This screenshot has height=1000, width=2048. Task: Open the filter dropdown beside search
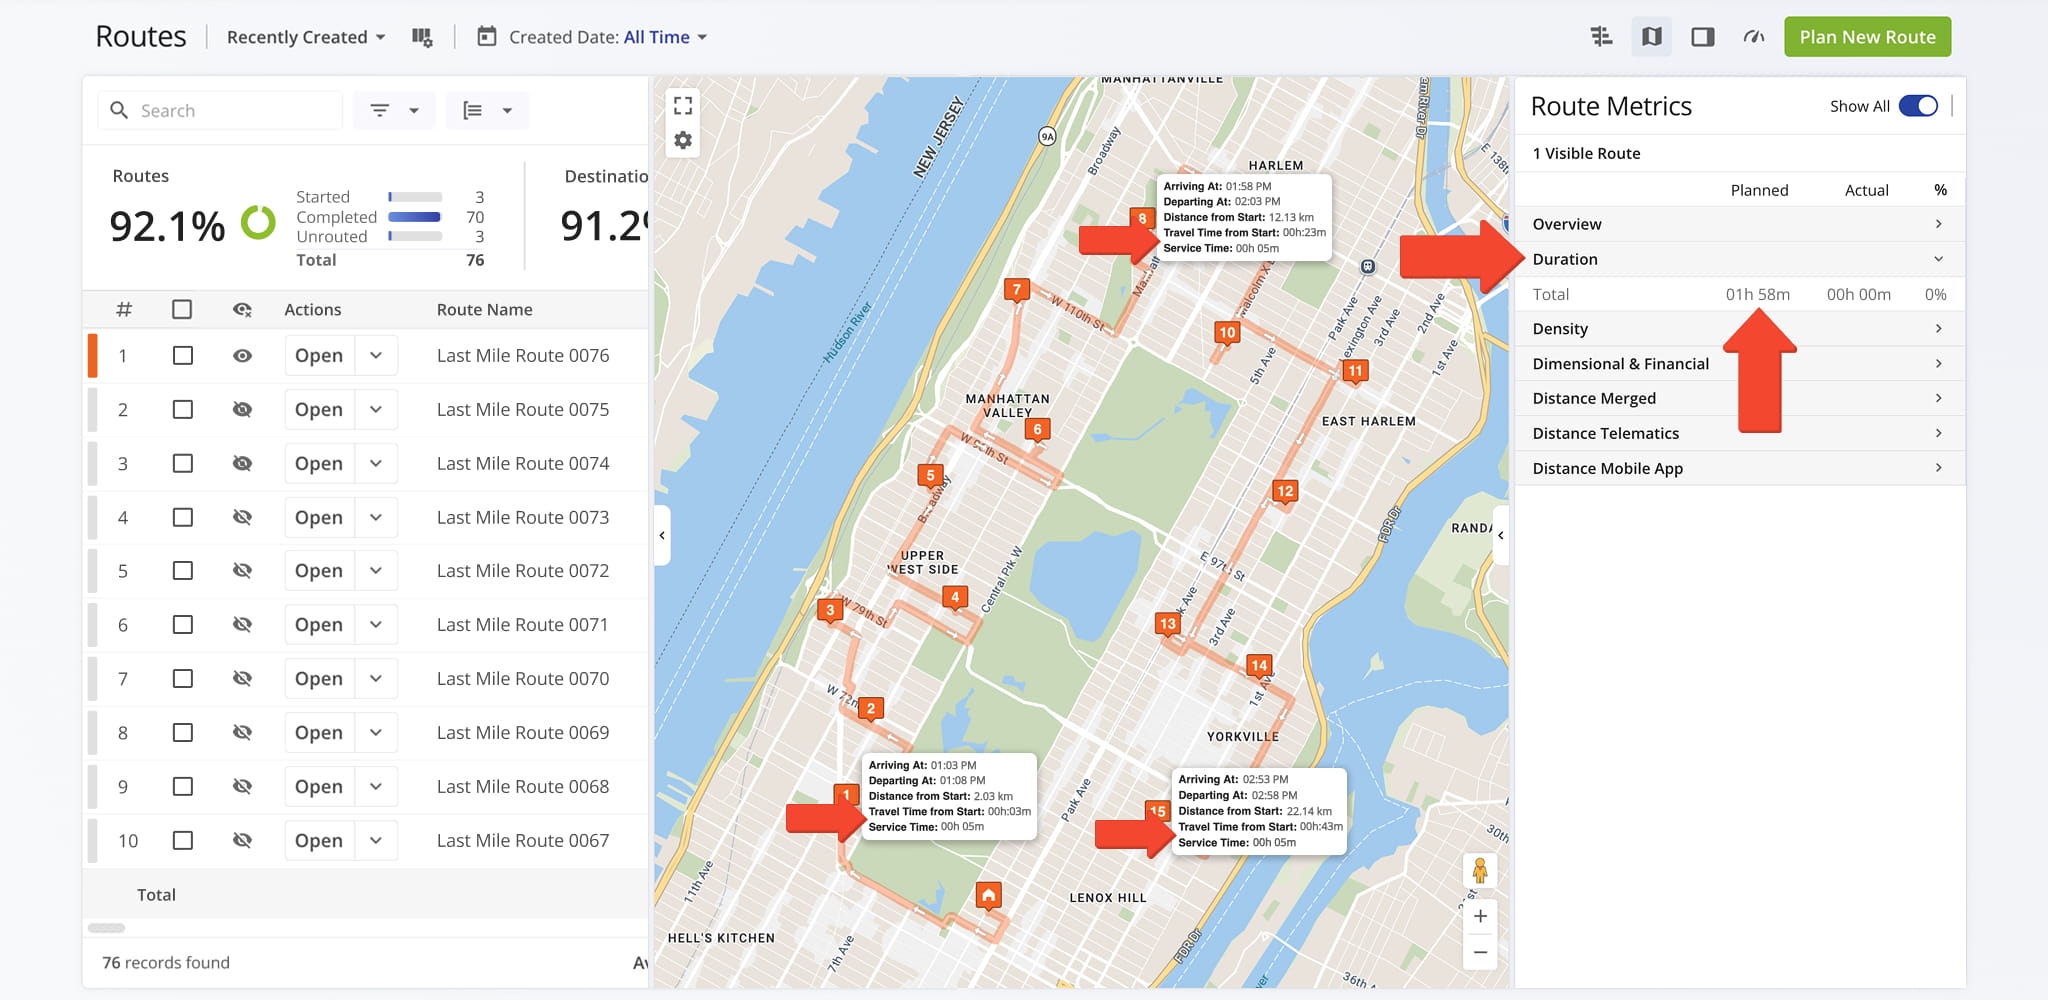(394, 110)
